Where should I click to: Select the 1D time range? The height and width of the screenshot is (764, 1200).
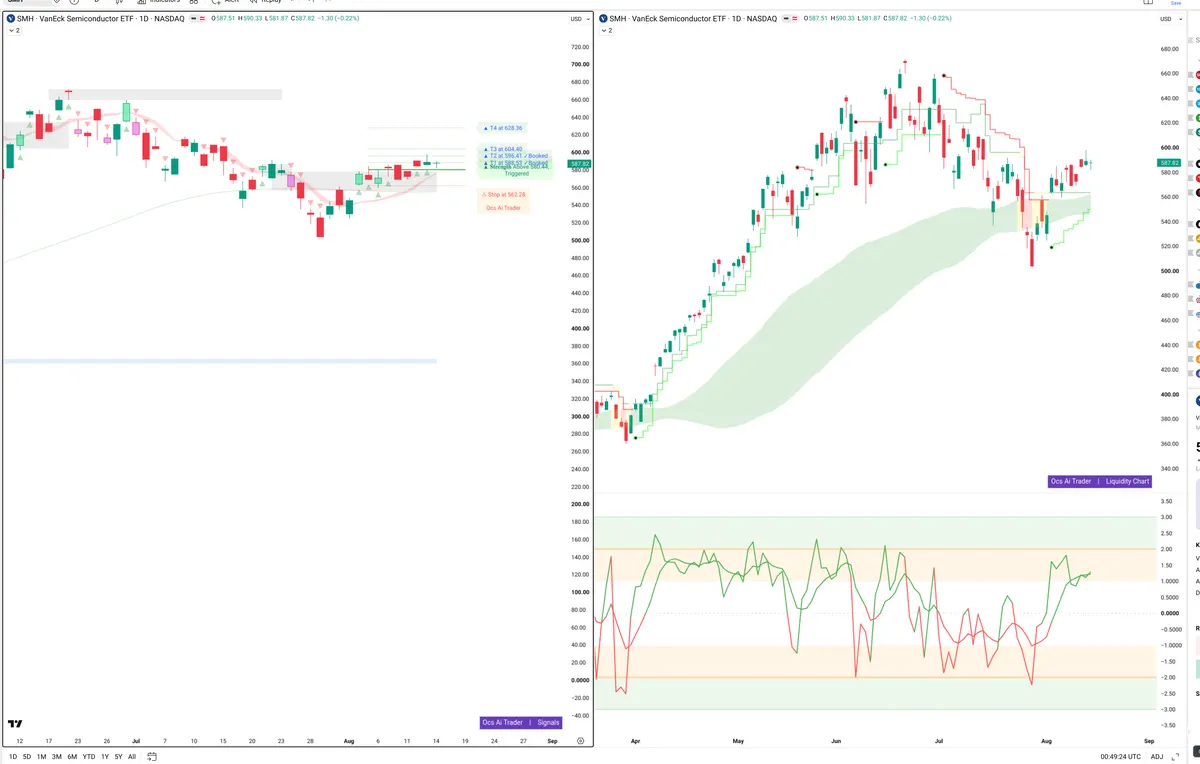[x=13, y=756]
